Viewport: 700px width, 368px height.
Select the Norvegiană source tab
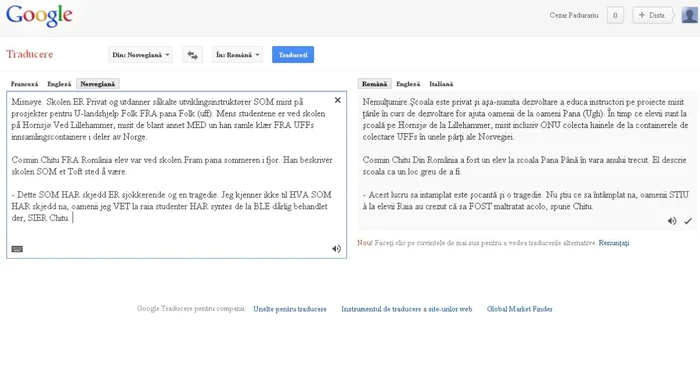click(x=97, y=84)
